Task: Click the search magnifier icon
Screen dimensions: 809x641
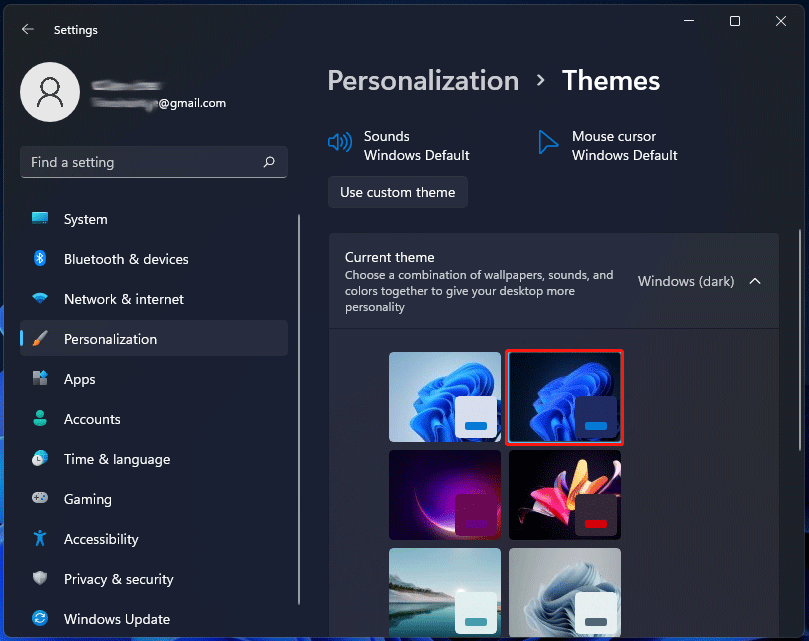Action: pos(269,162)
